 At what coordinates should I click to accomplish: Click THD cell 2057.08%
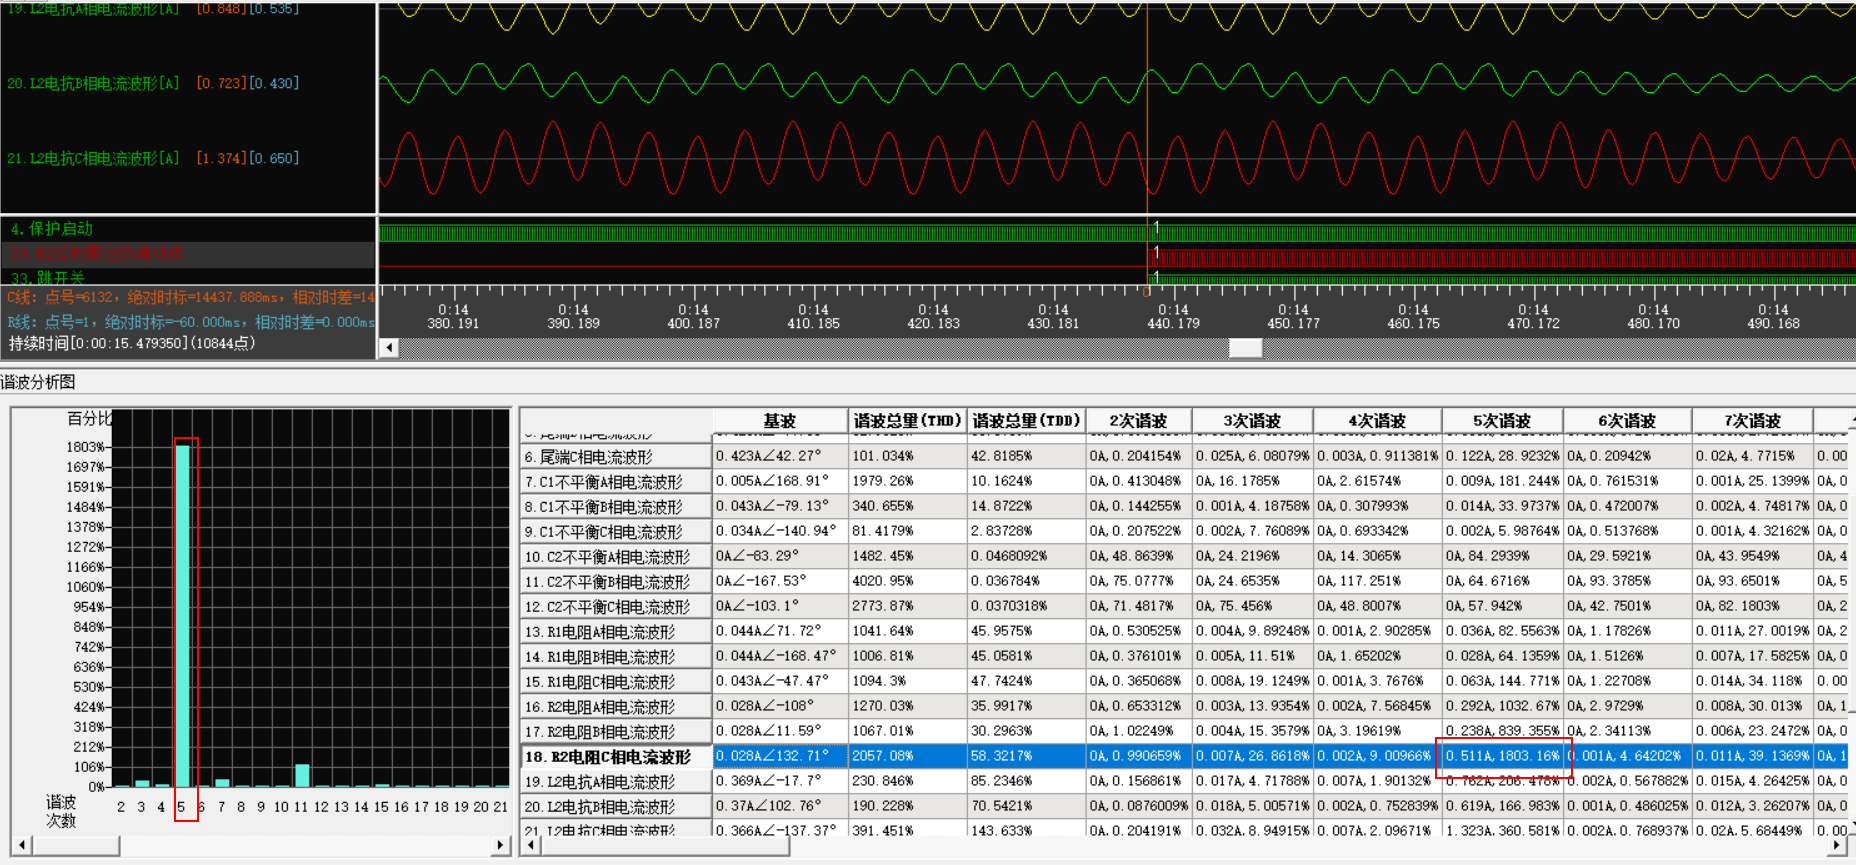(x=908, y=756)
